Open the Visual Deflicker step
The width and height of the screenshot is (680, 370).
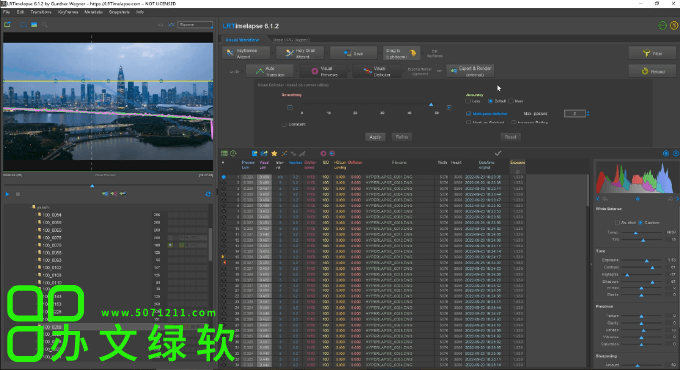tap(377, 71)
